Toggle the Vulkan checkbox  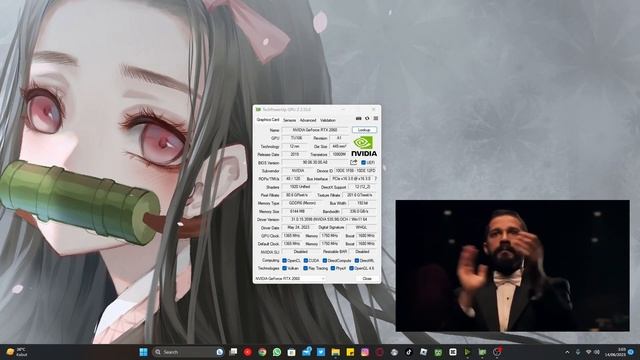coord(284,268)
